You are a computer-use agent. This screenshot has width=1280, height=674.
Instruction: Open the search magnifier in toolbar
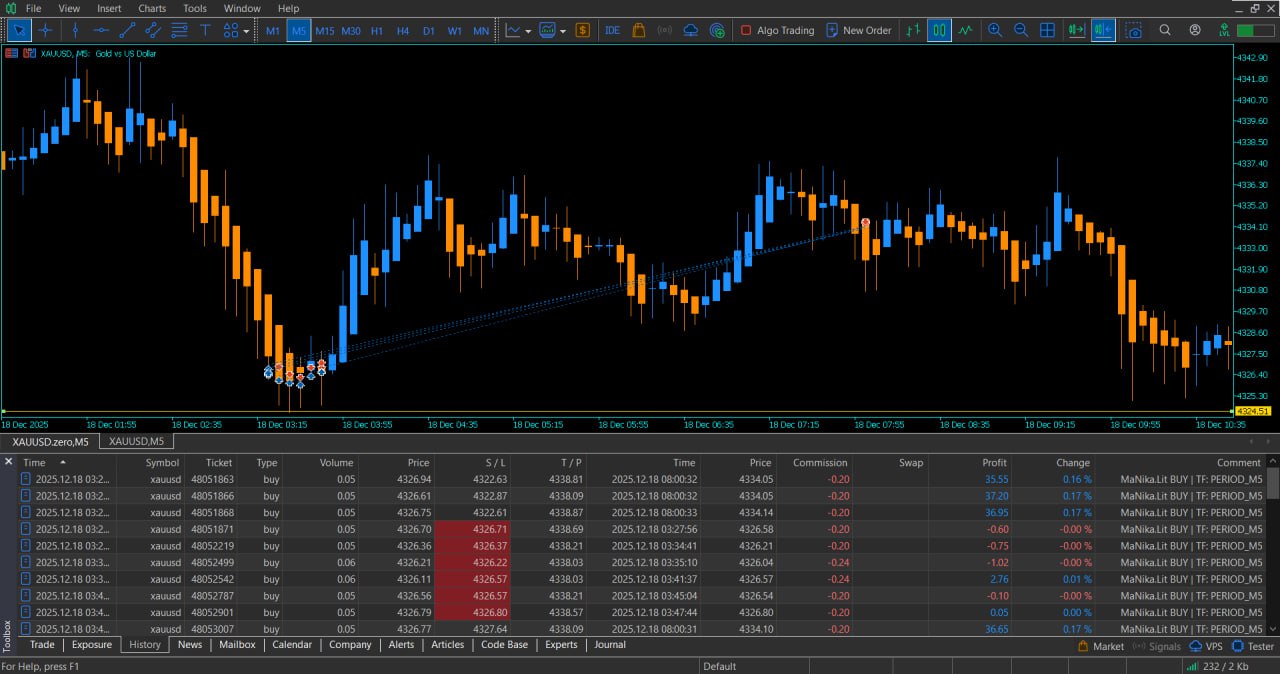(1165, 31)
